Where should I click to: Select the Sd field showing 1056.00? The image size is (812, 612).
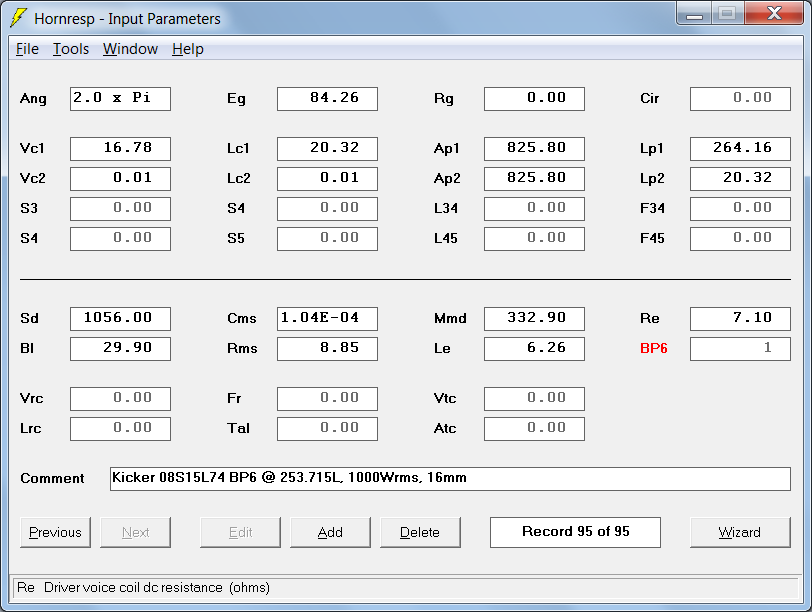[120, 319]
